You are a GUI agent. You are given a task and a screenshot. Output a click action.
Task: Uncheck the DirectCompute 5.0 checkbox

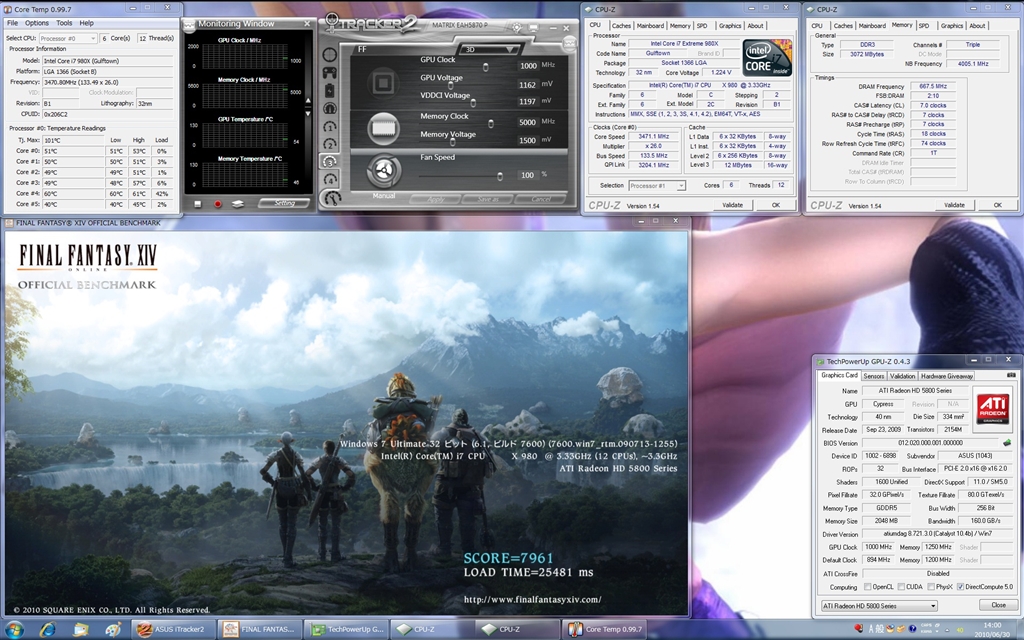[x=961, y=587]
